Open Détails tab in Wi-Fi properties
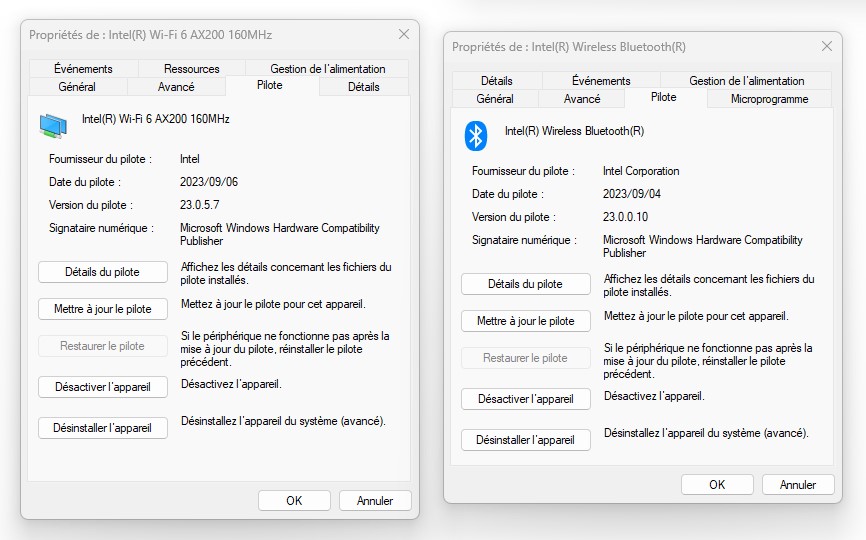The height and width of the screenshot is (540, 866). (363, 87)
